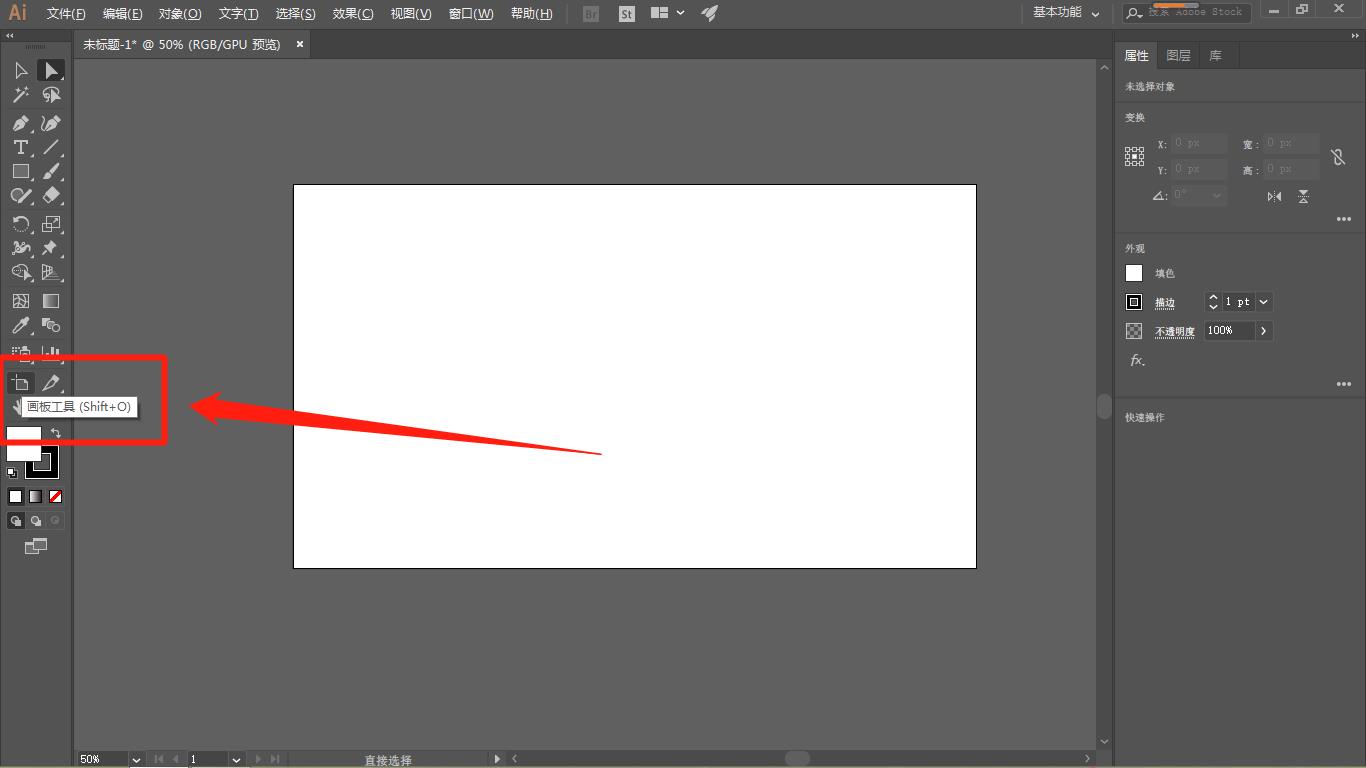
Task: Select the Type tool
Action: coord(20,147)
